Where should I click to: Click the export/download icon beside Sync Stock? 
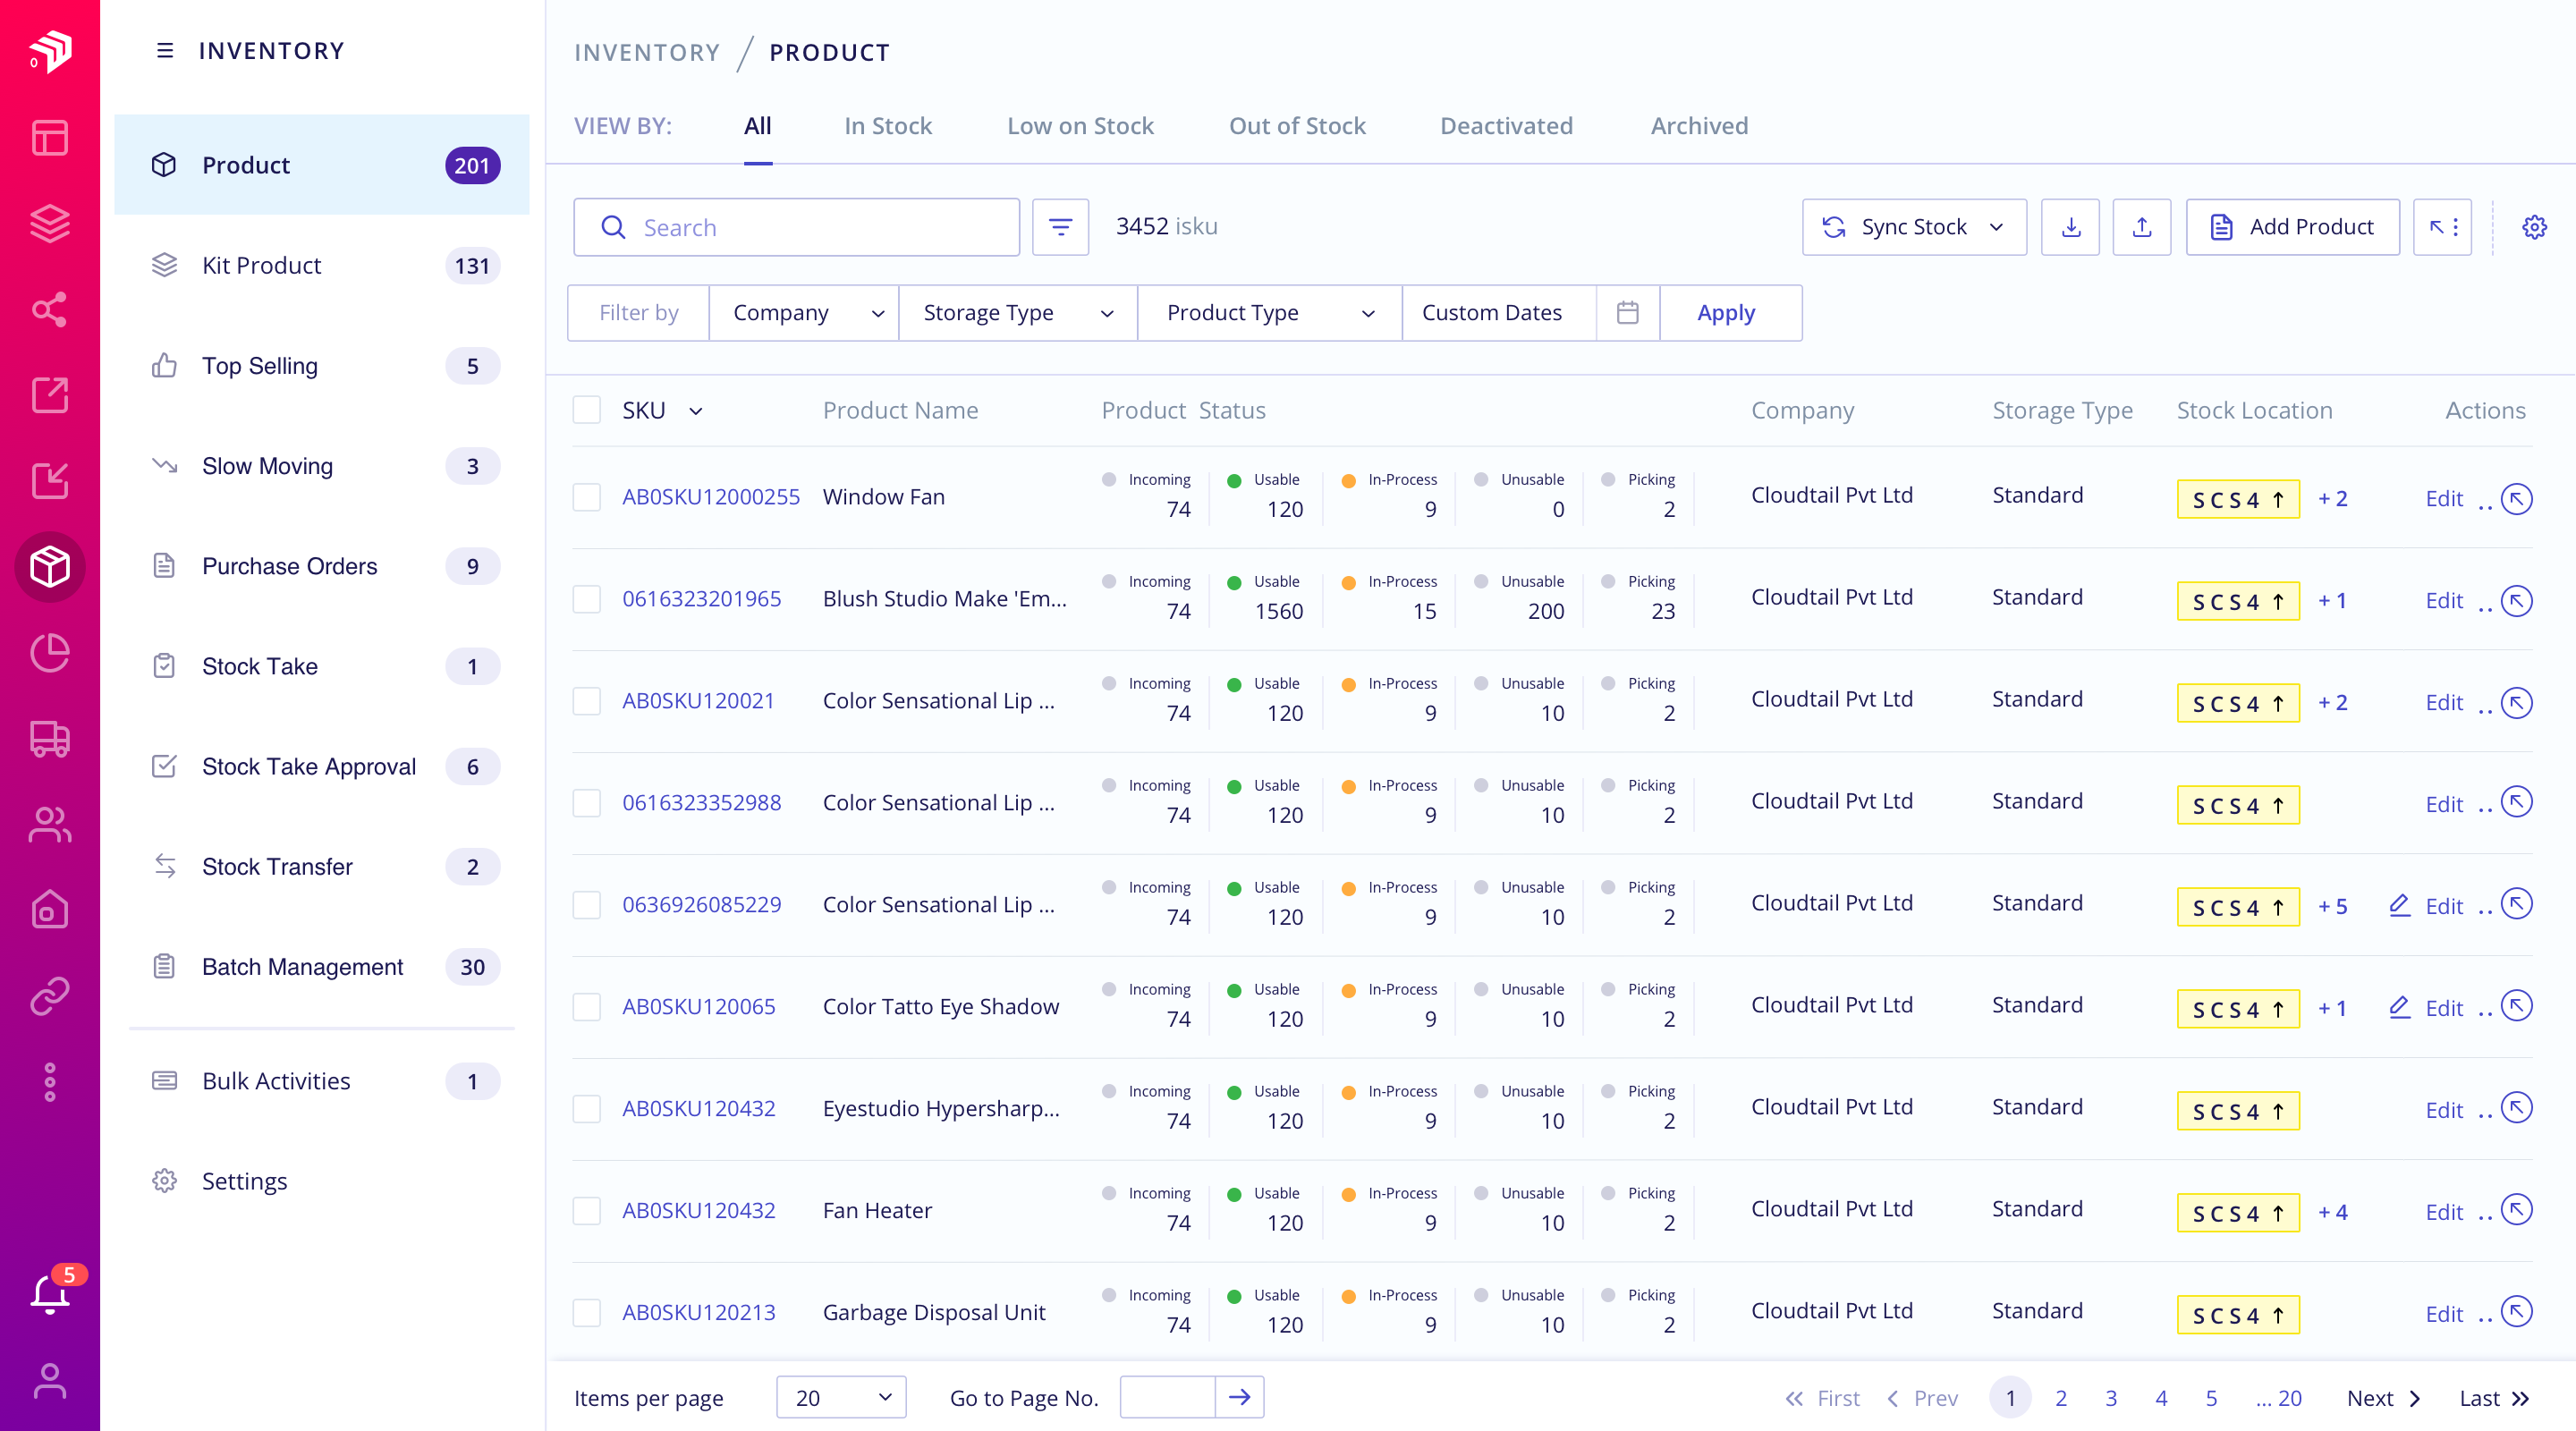[x=2070, y=227]
